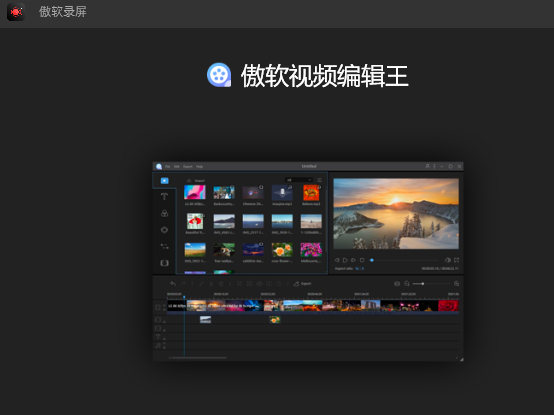Click the timeline zoom out magnifier
The height and width of the screenshot is (415, 554).
pyautogui.click(x=407, y=284)
